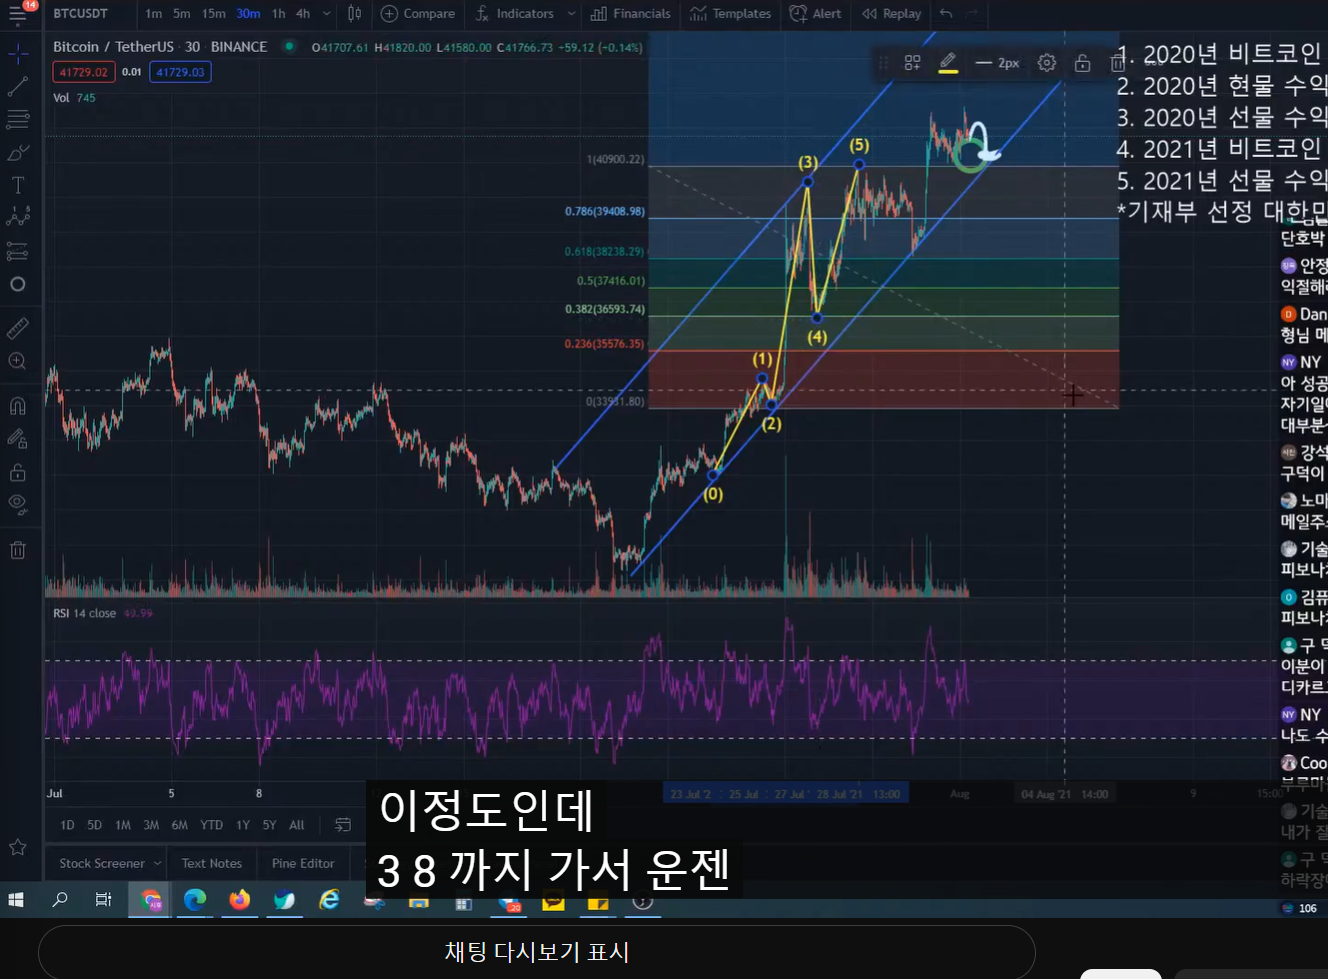Switch to 1m timeframe

coord(153,13)
